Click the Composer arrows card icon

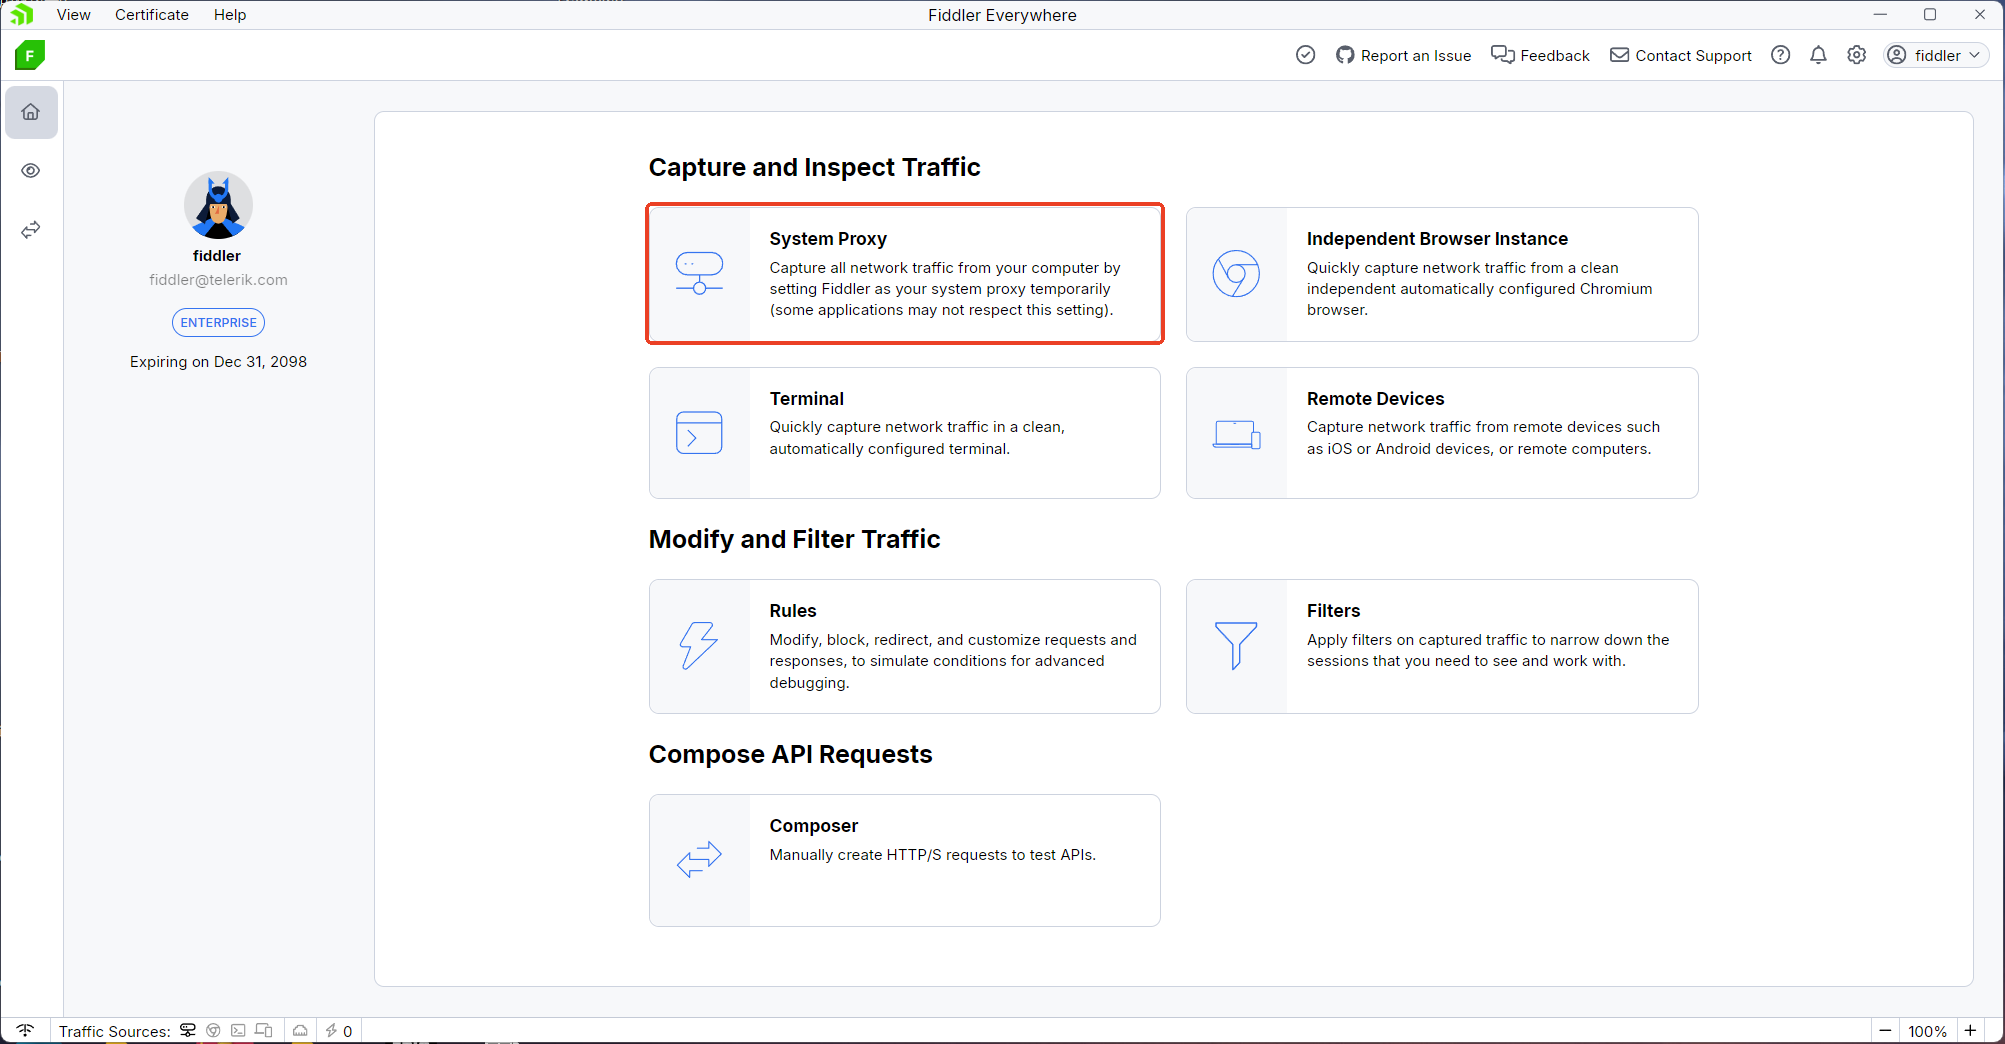point(699,859)
